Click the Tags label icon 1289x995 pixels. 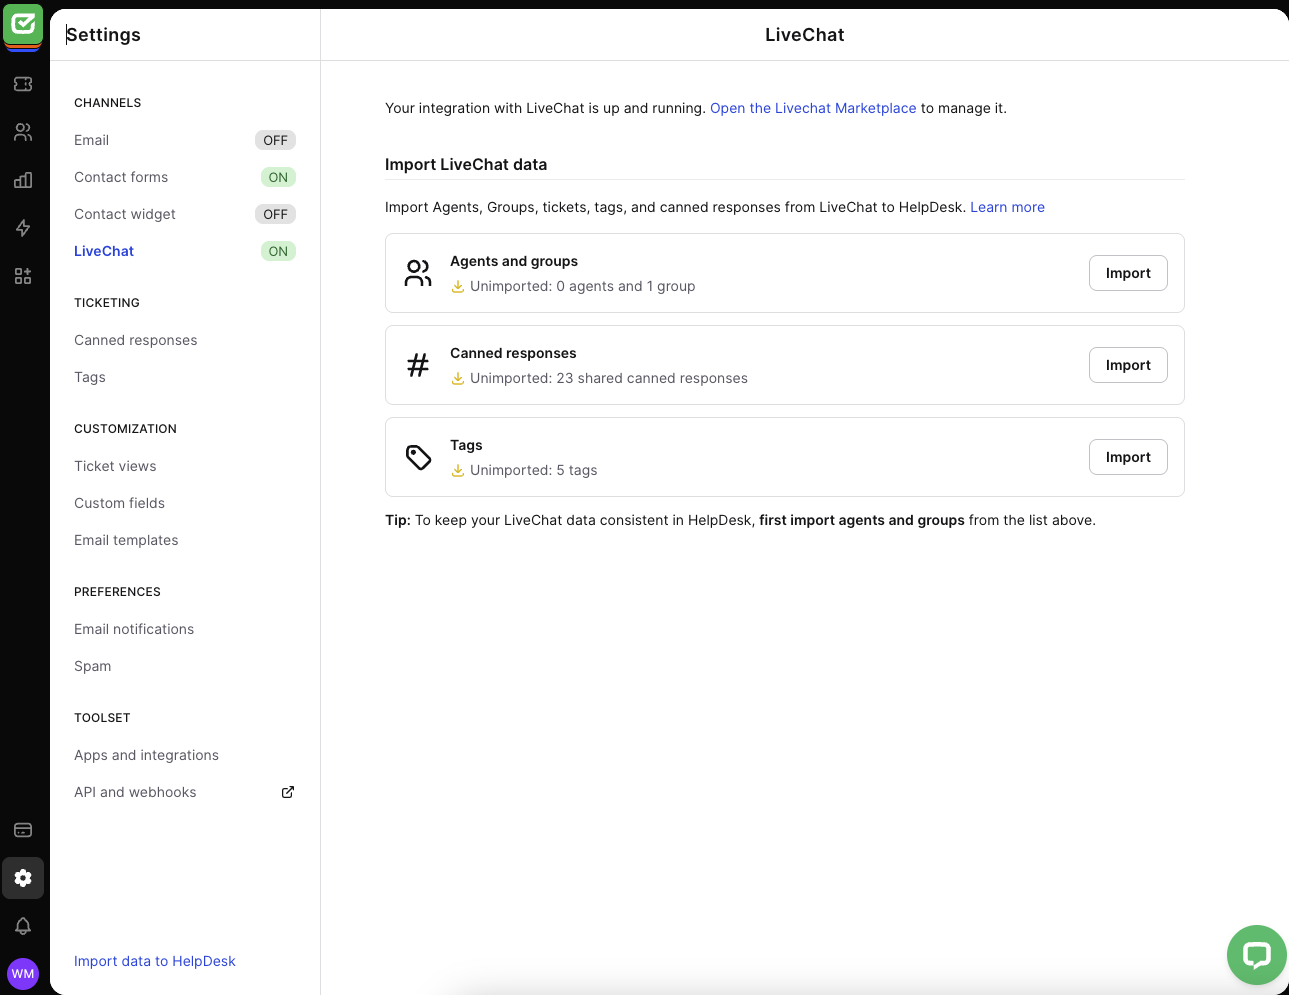(418, 457)
